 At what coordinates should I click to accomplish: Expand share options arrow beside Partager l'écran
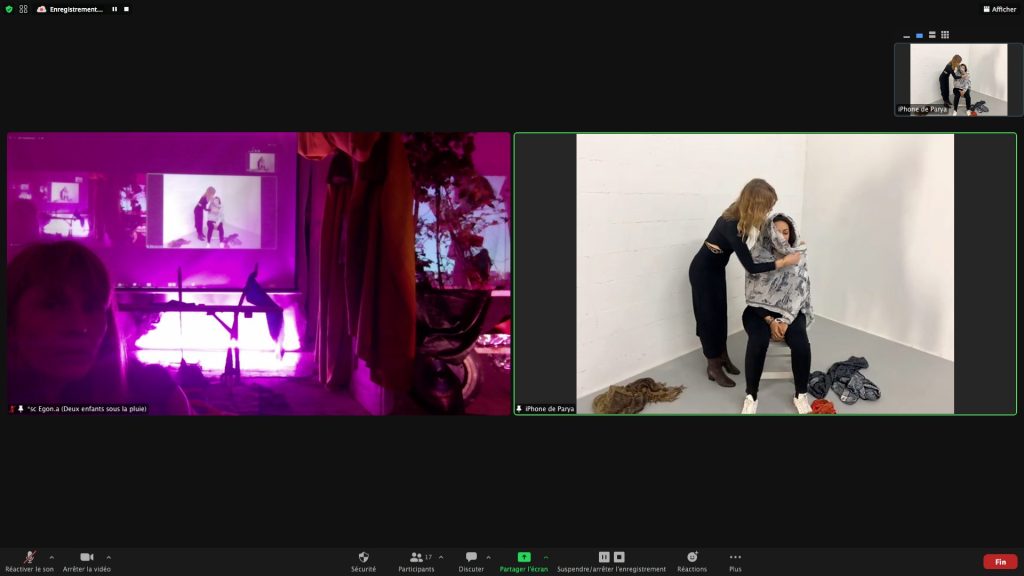tap(546, 557)
